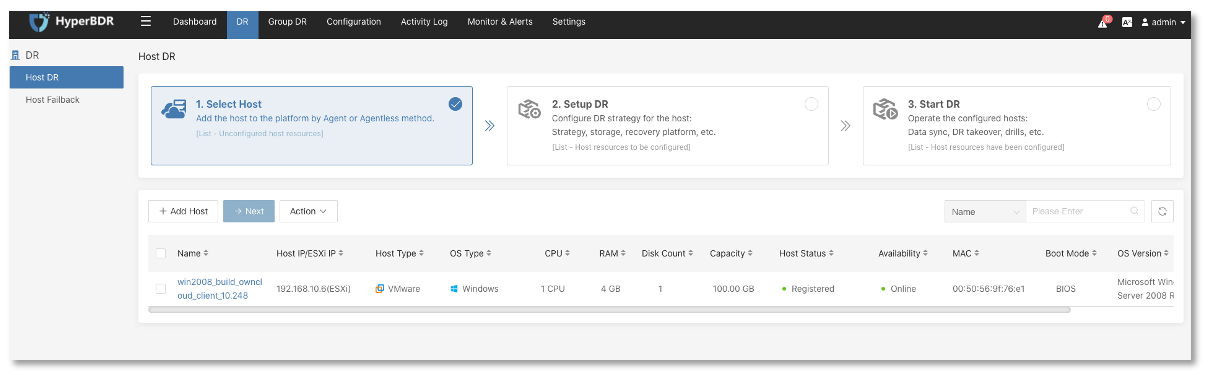Screen dimensions: 1216x375
Task: Click the Select Host cloud-server icon
Action: click(x=174, y=110)
